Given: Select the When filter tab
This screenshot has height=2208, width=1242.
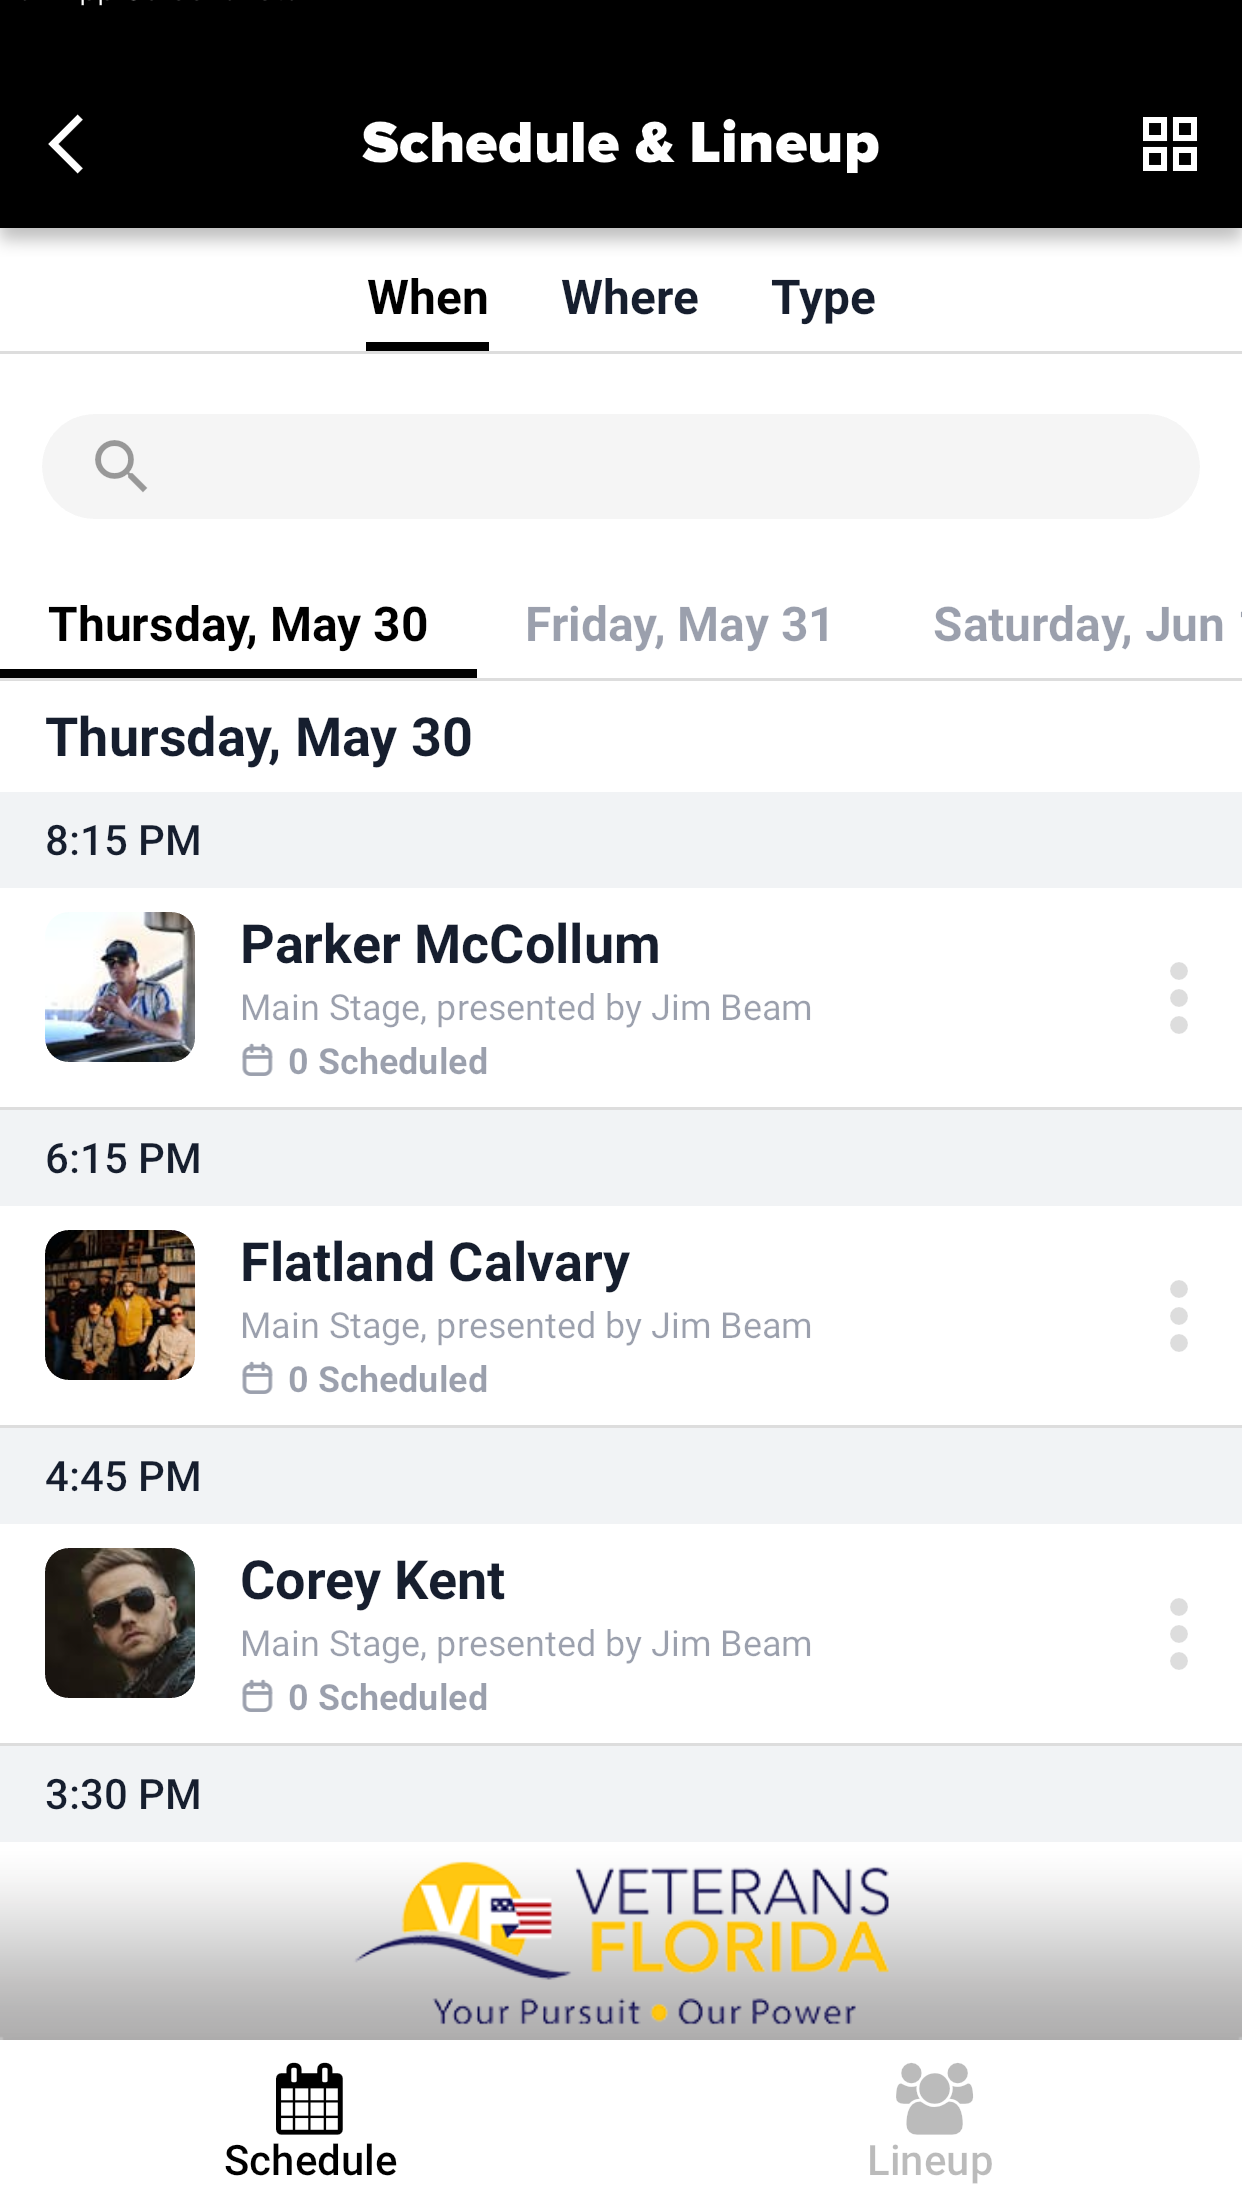Looking at the screenshot, I should [428, 298].
